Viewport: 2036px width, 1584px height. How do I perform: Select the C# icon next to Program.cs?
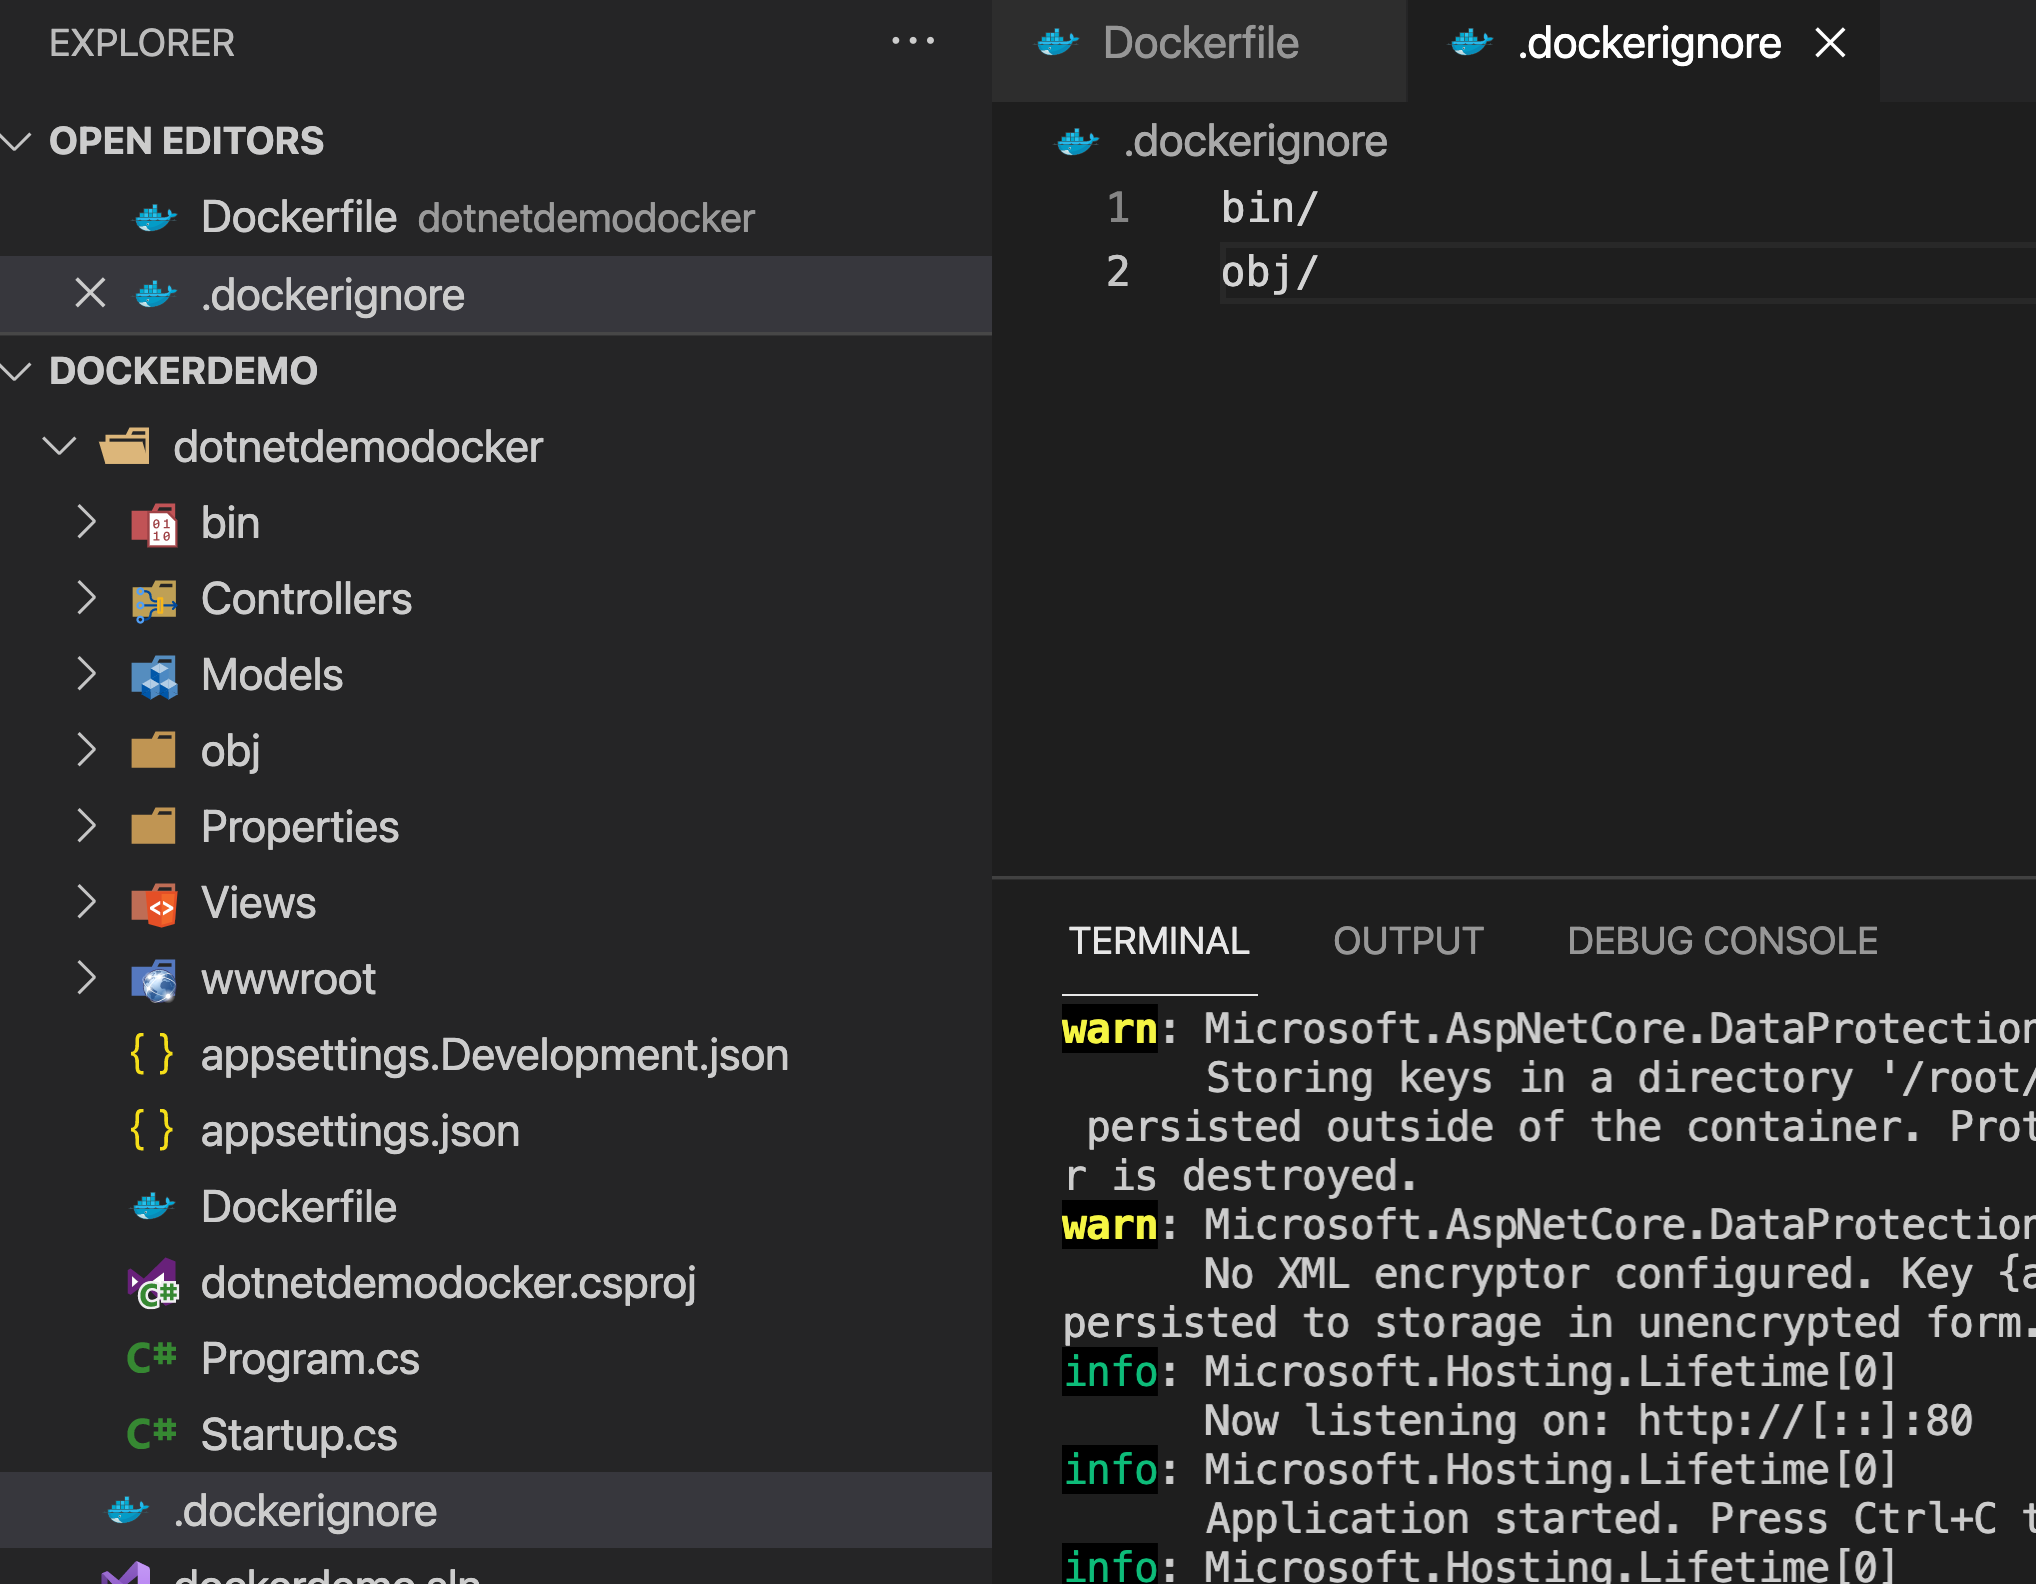[x=151, y=1358]
